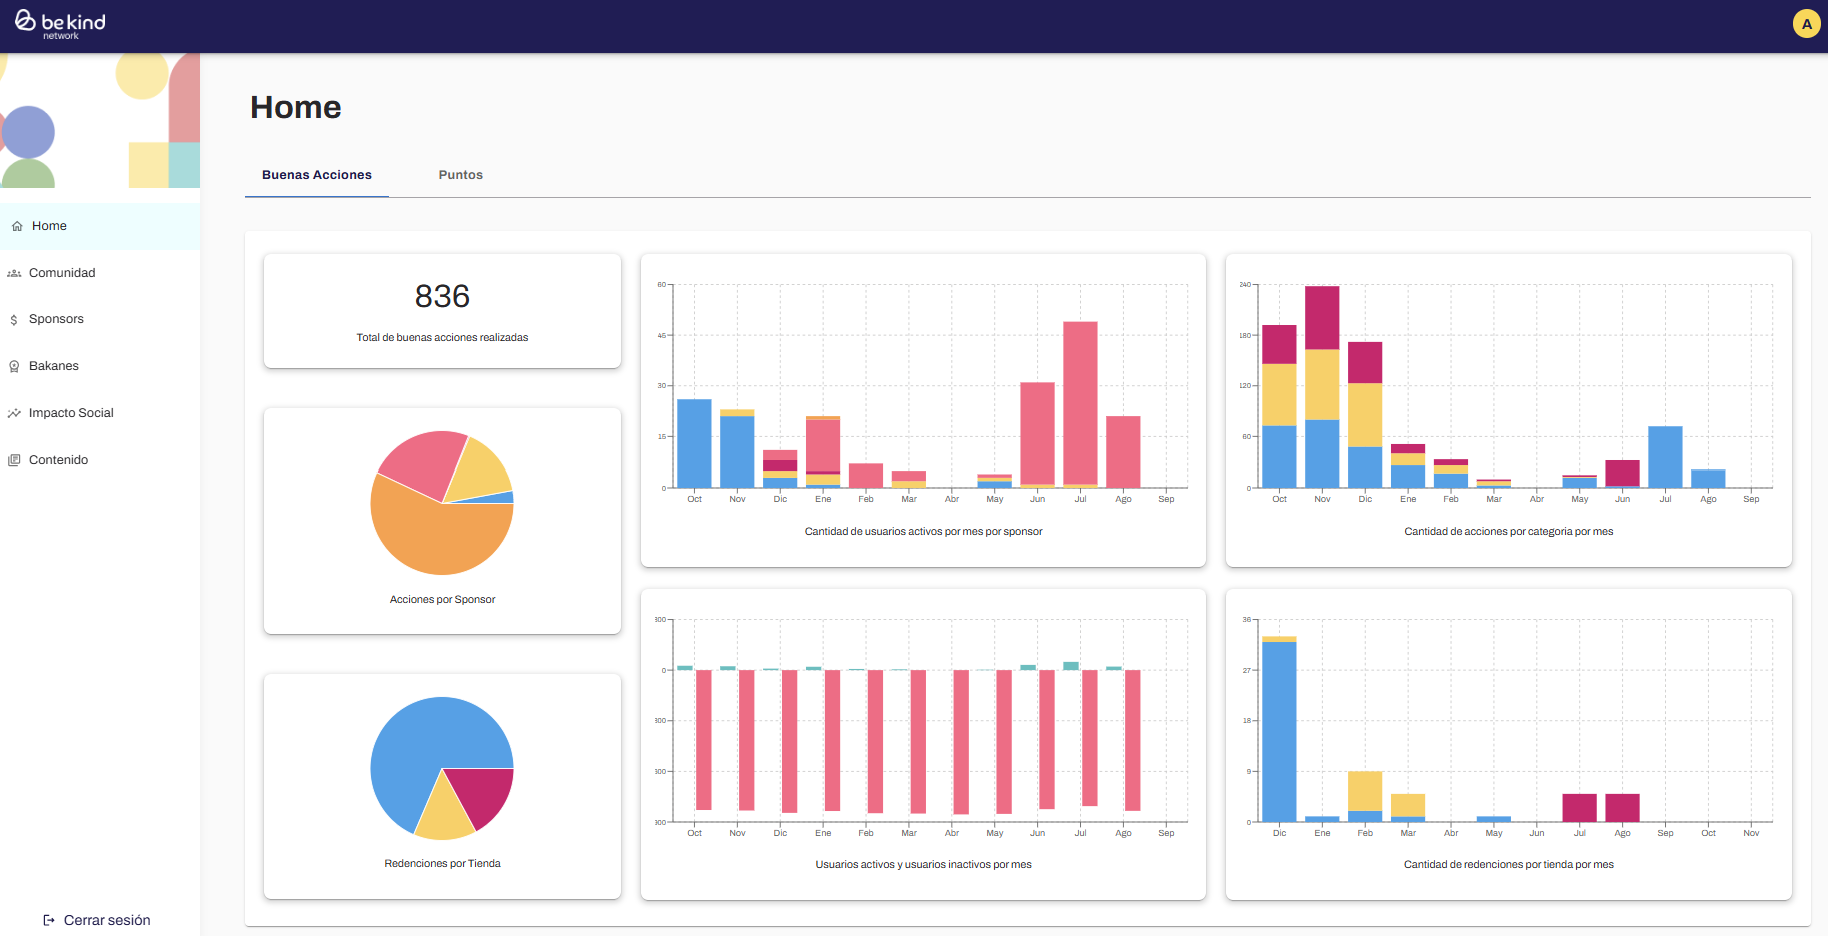Open the user avatar "A" menu
The image size is (1828, 936).
(1806, 24)
